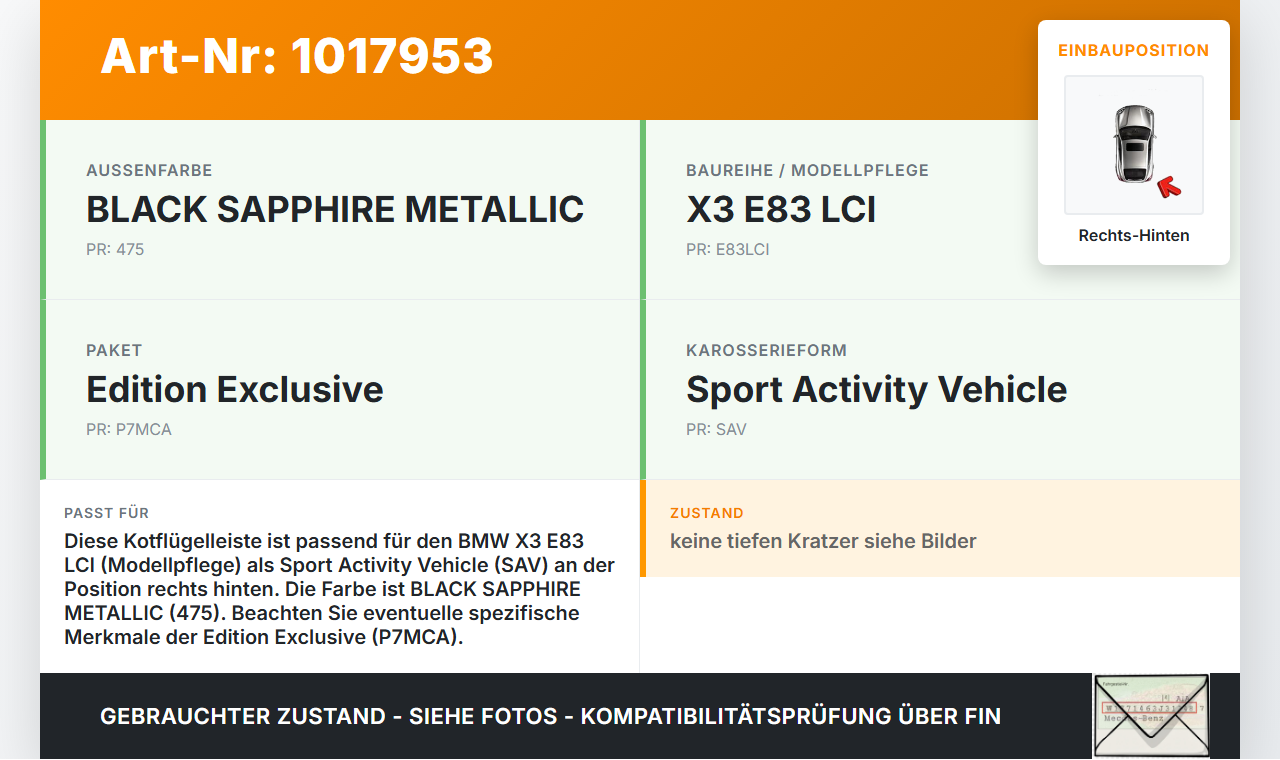The image size is (1280, 760).
Task: Click the PR: P7MCA package code
Action: tap(129, 430)
